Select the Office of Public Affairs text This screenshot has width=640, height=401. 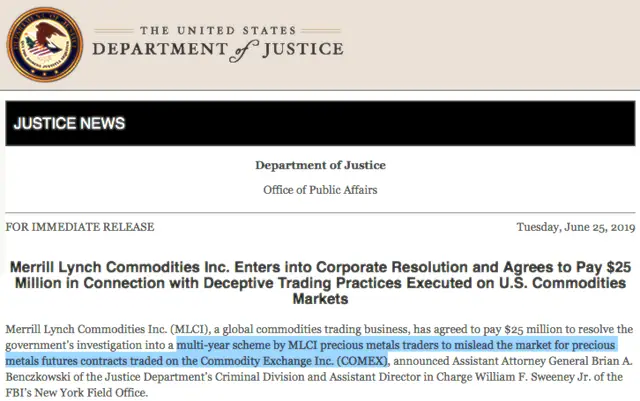pos(320,190)
